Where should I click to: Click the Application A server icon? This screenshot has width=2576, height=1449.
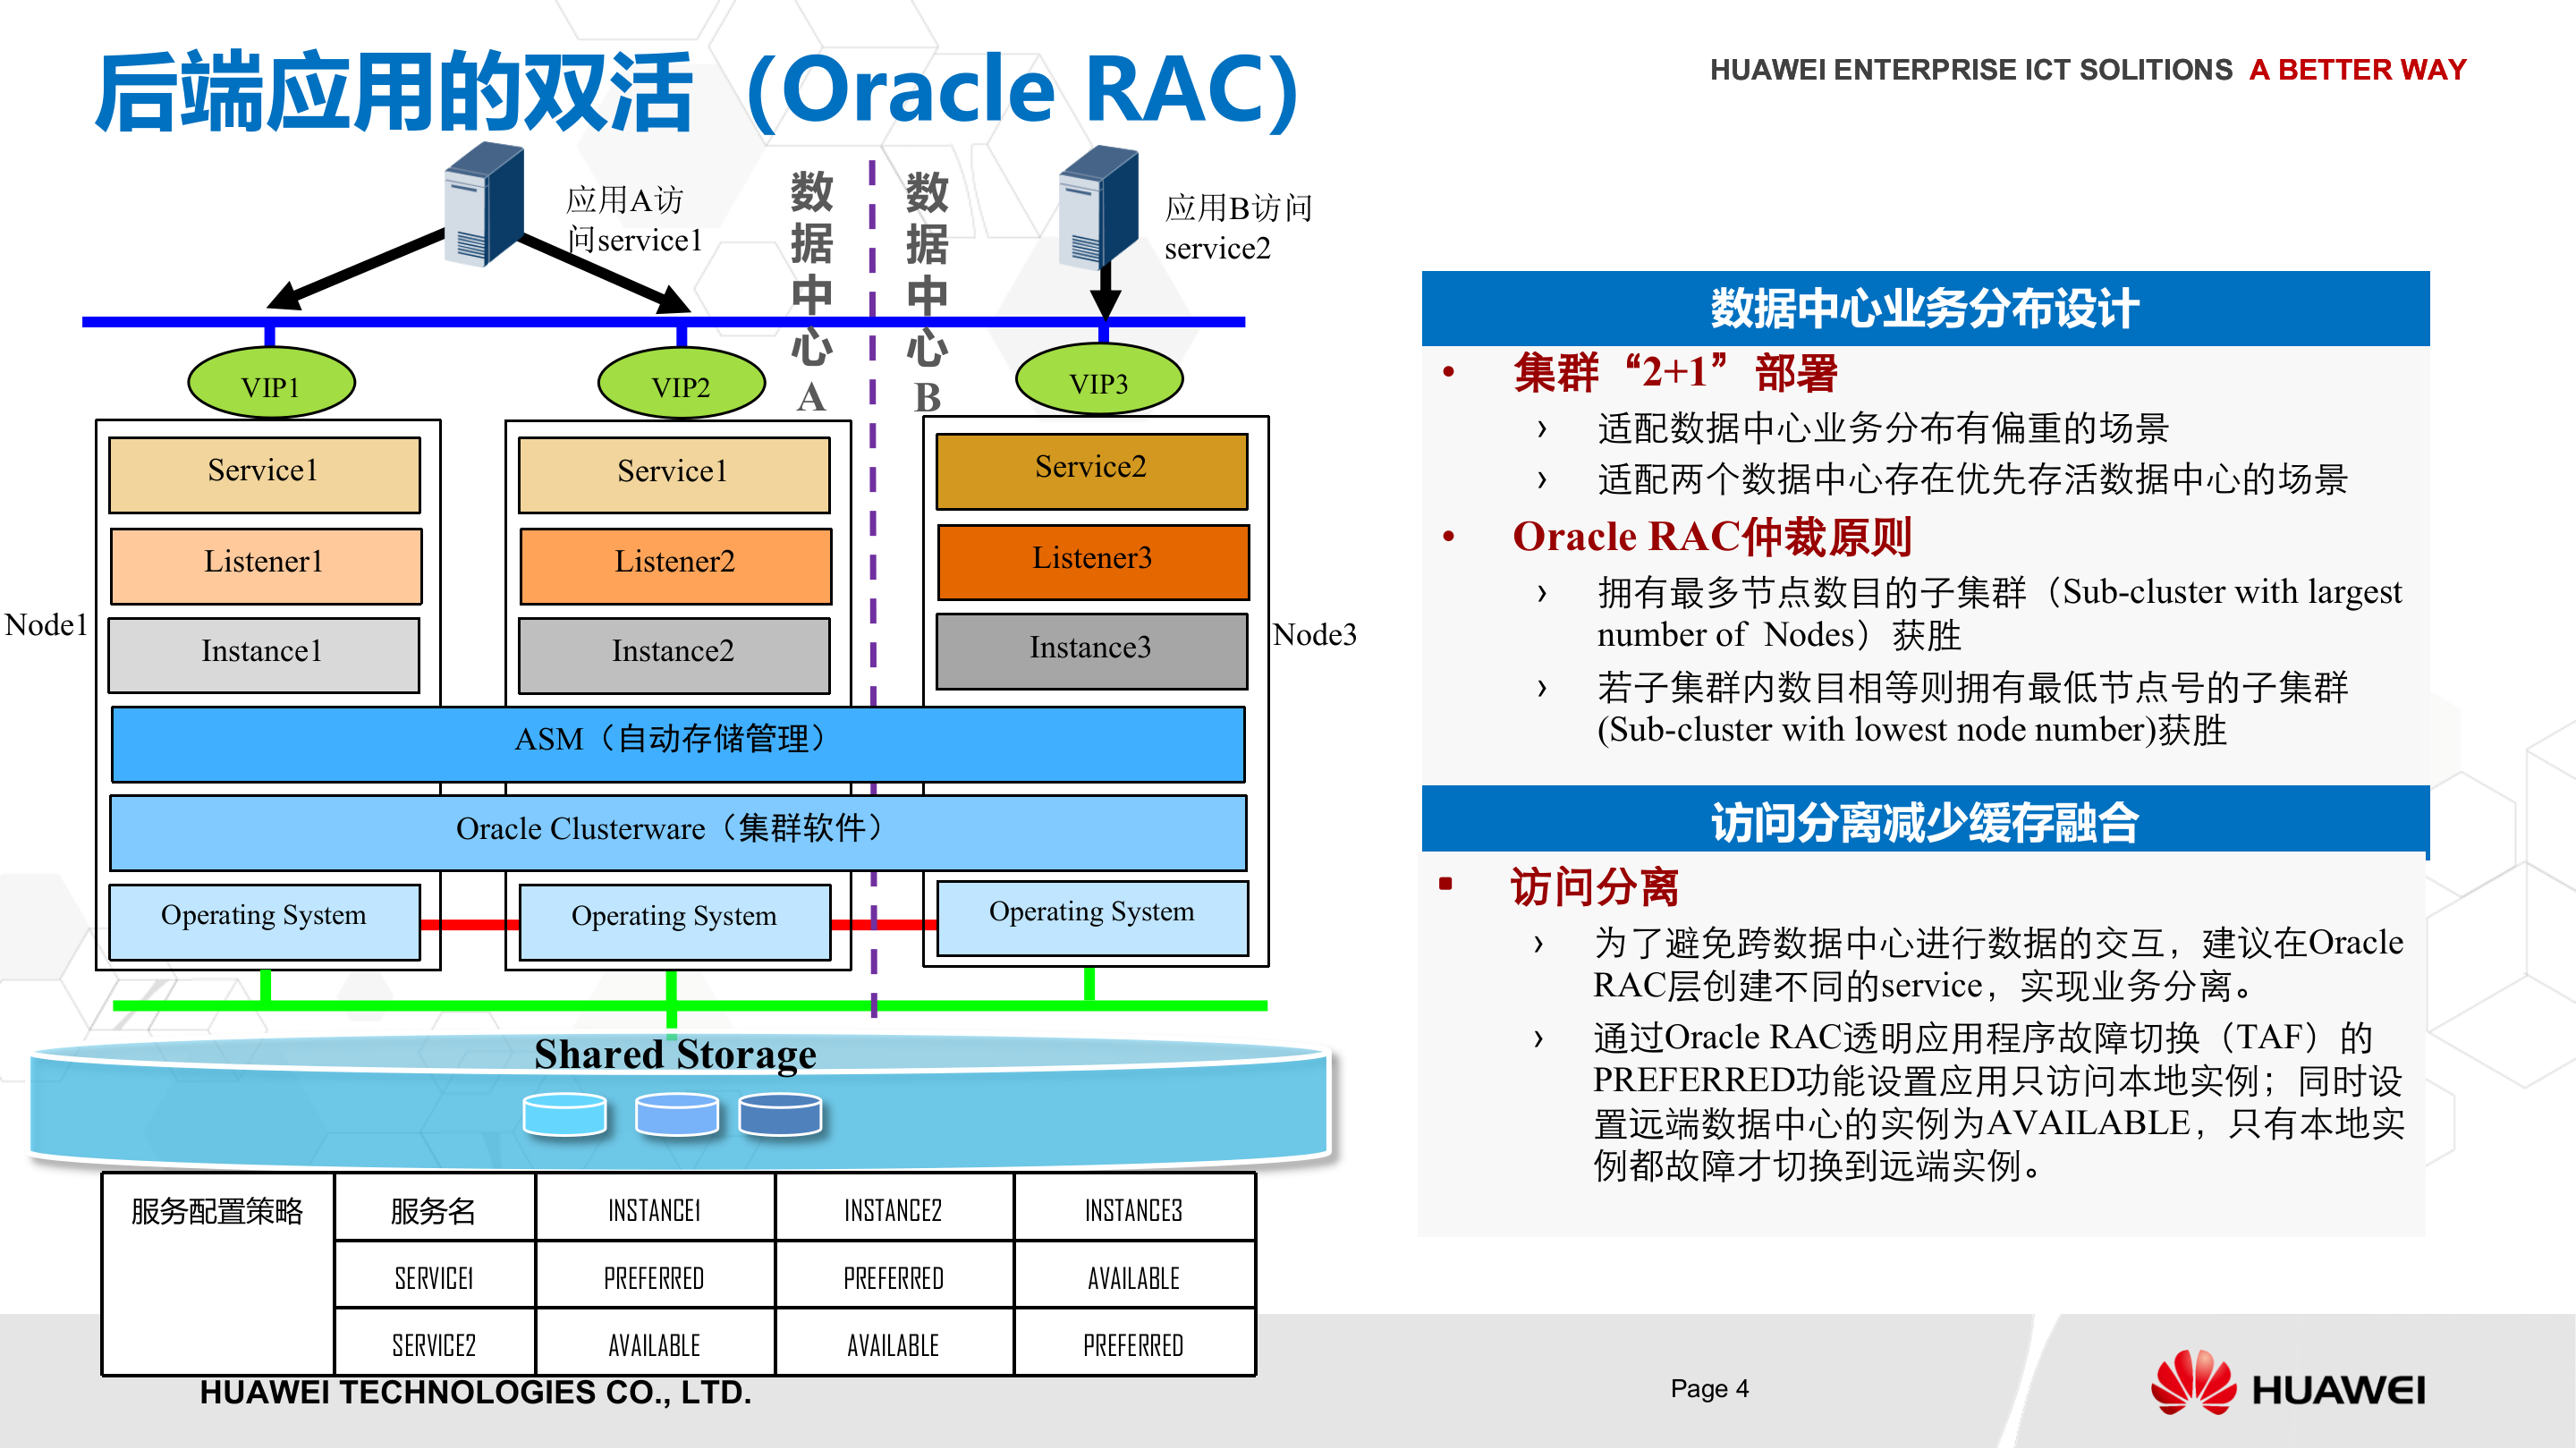click(485, 205)
